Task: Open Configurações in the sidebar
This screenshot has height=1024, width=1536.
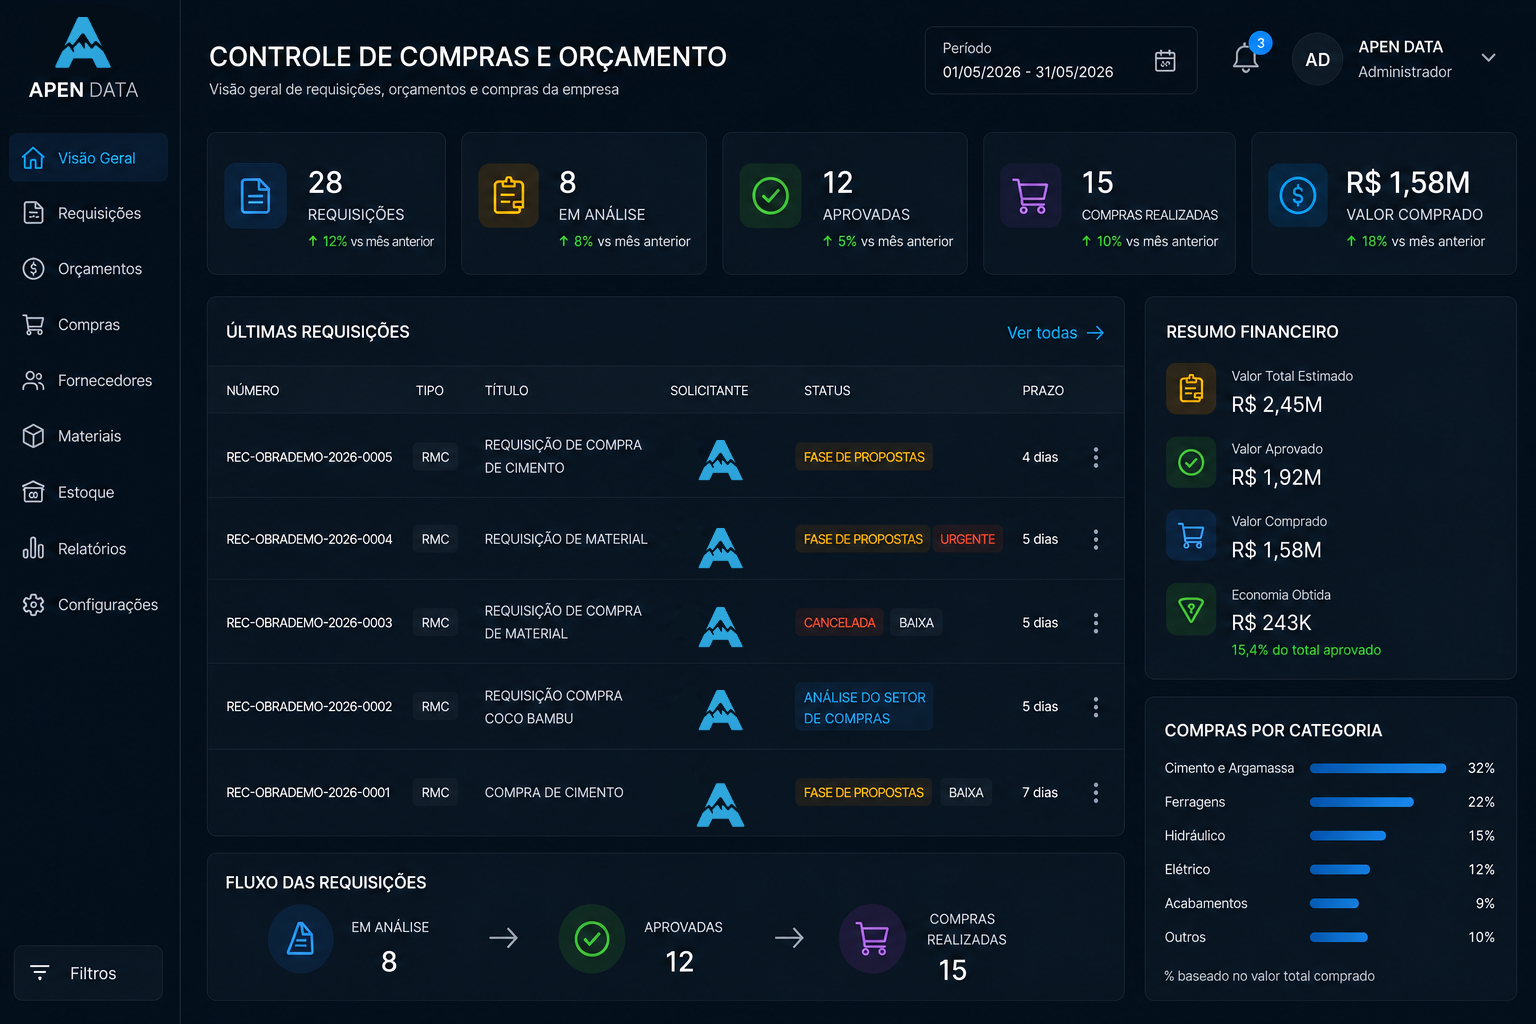Action: [88, 605]
